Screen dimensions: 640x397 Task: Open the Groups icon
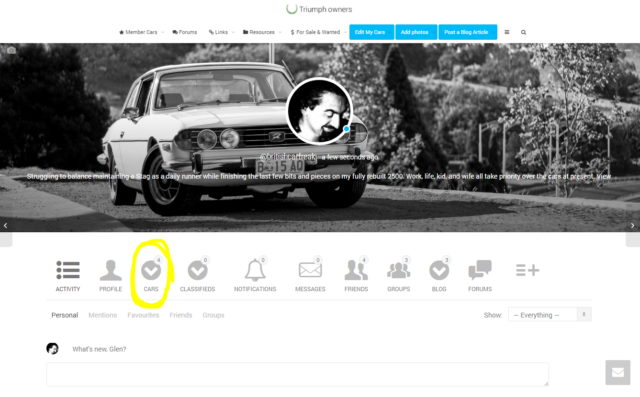pos(398,270)
